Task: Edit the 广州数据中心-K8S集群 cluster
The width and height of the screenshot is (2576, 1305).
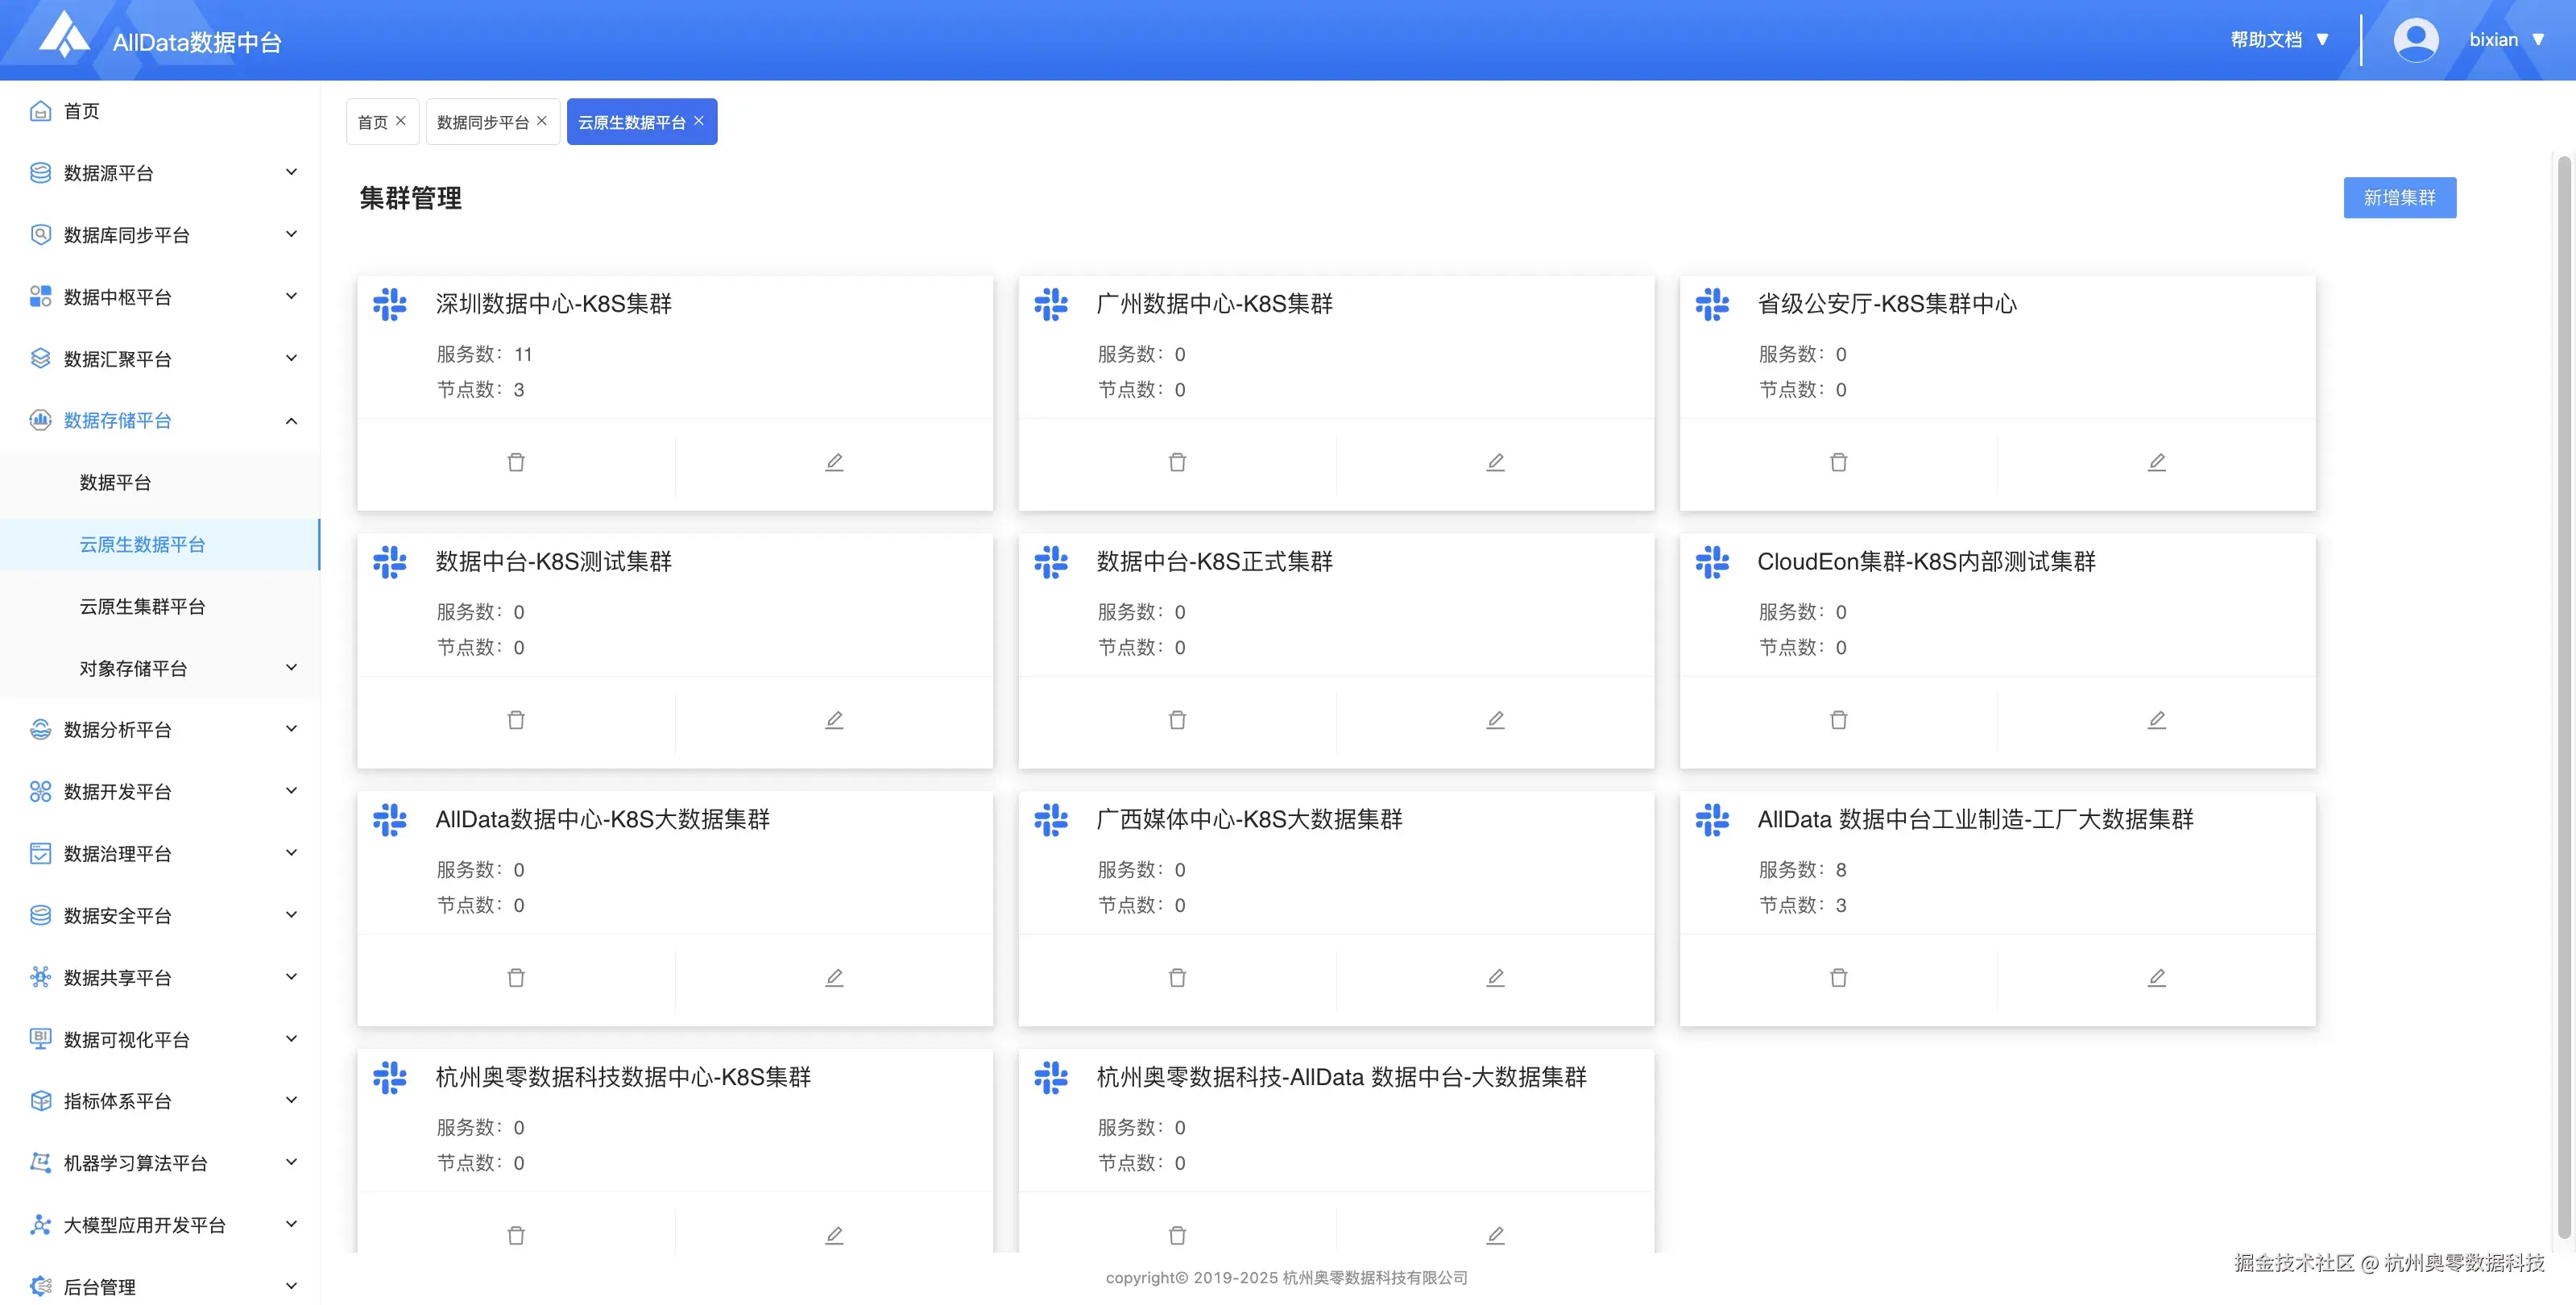Action: (1495, 462)
